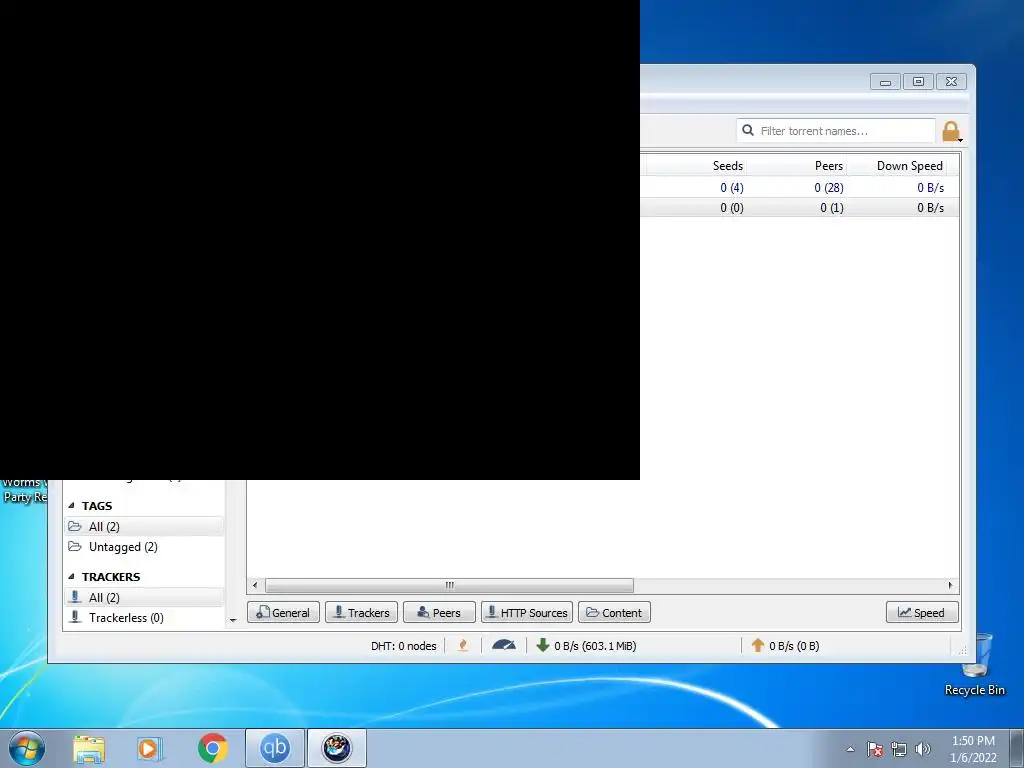
Task: Open Windows Explorer from taskbar
Action: pos(89,748)
